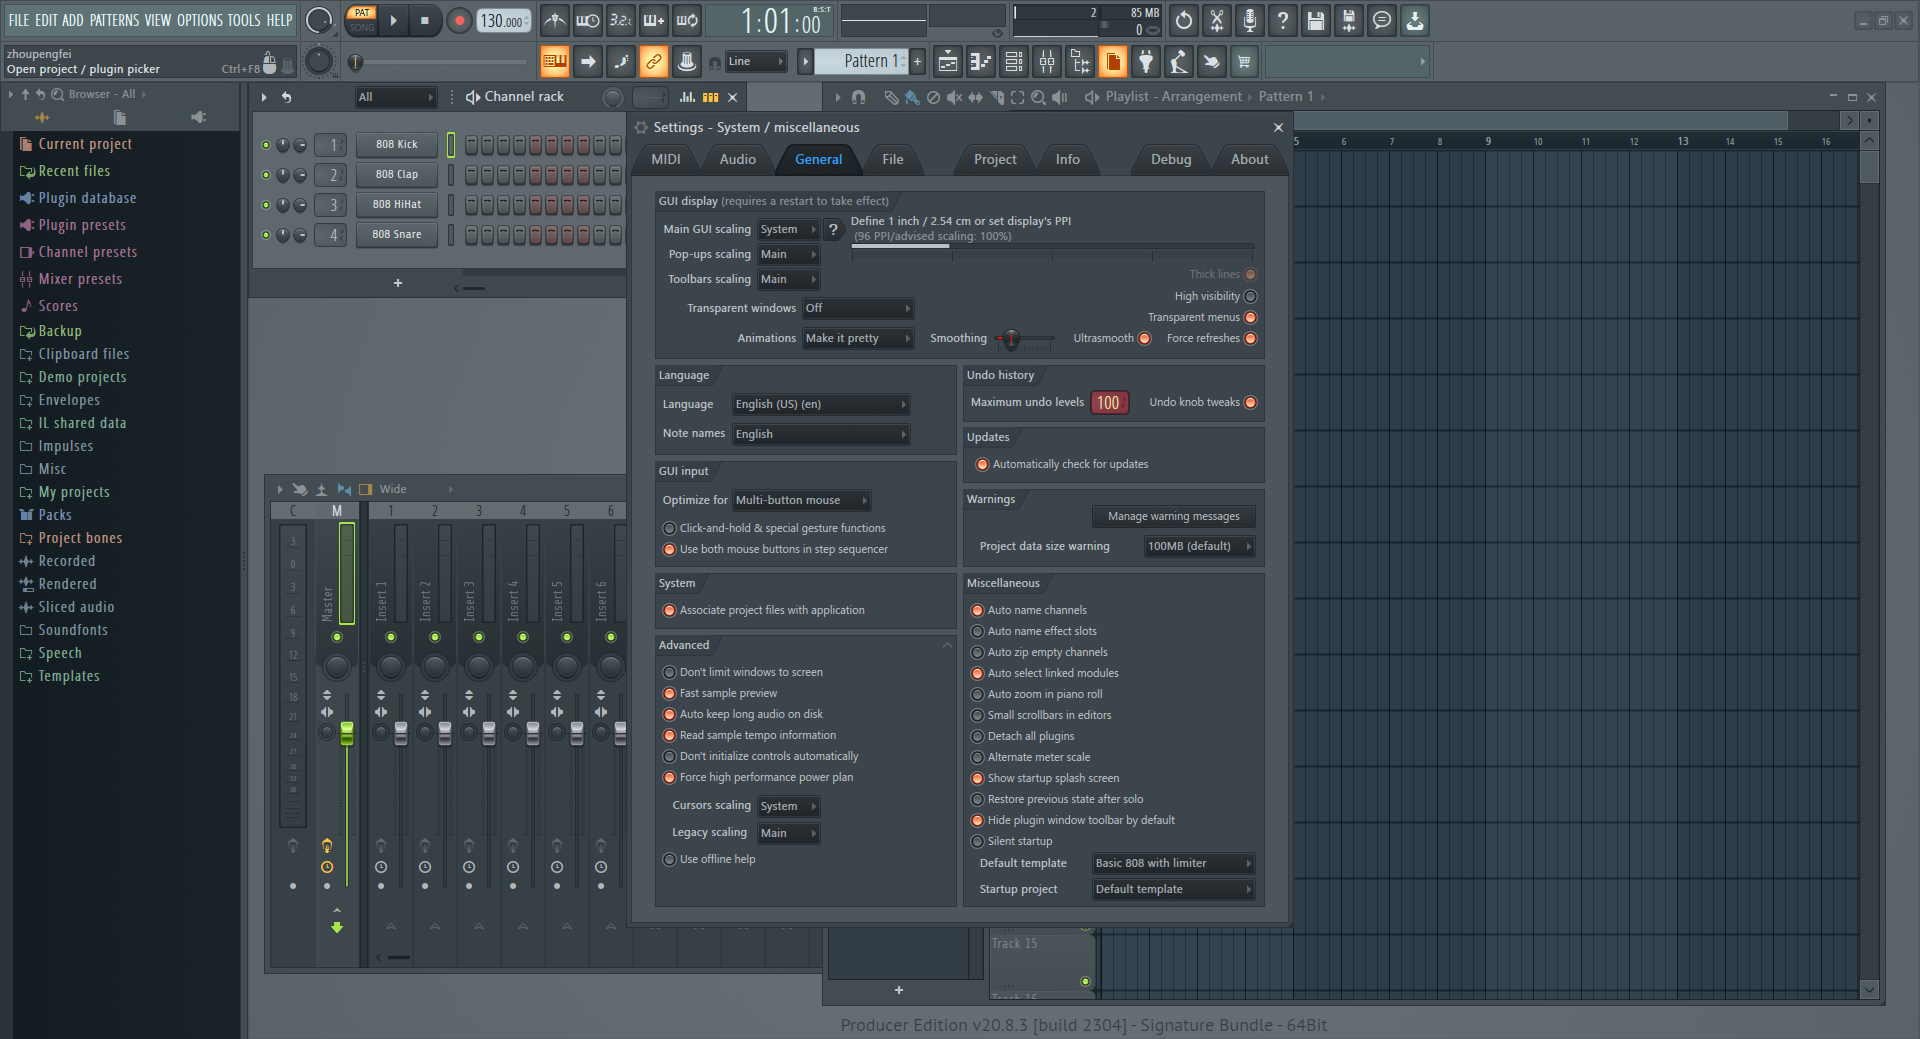Open the Pop-ups scaling dropdown
The width and height of the screenshot is (1920, 1039).
click(788, 255)
